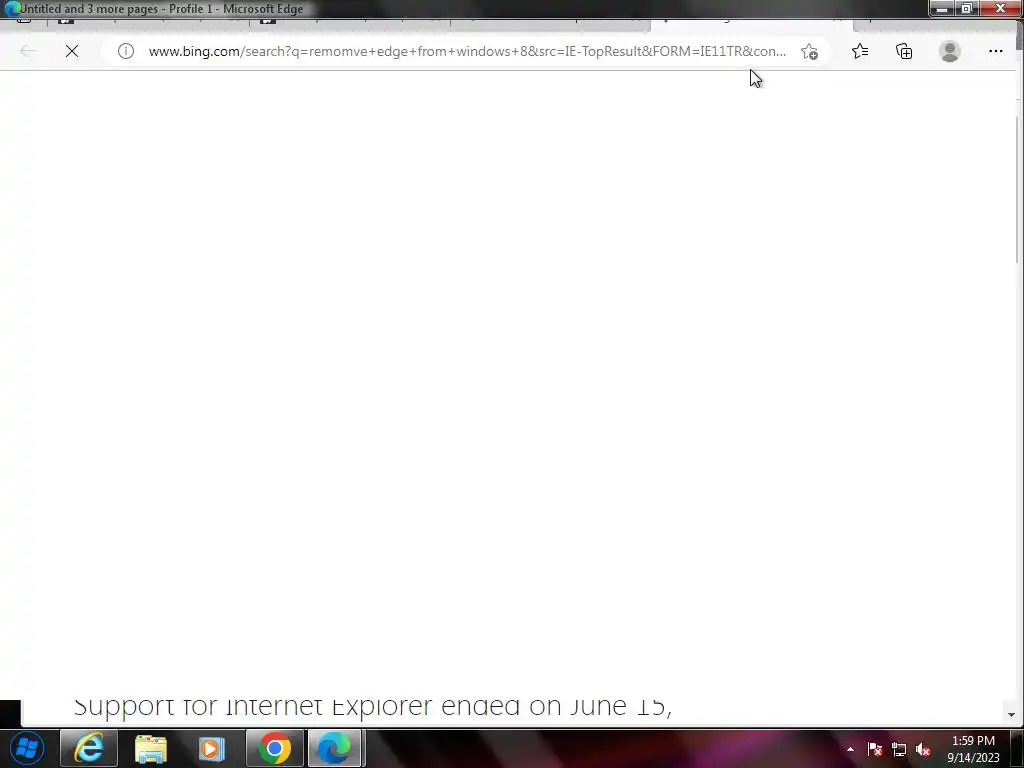Stop loading the page
Image resolution: width=1024 pixels, height=768 pixels.
click(x=72, y=51)
